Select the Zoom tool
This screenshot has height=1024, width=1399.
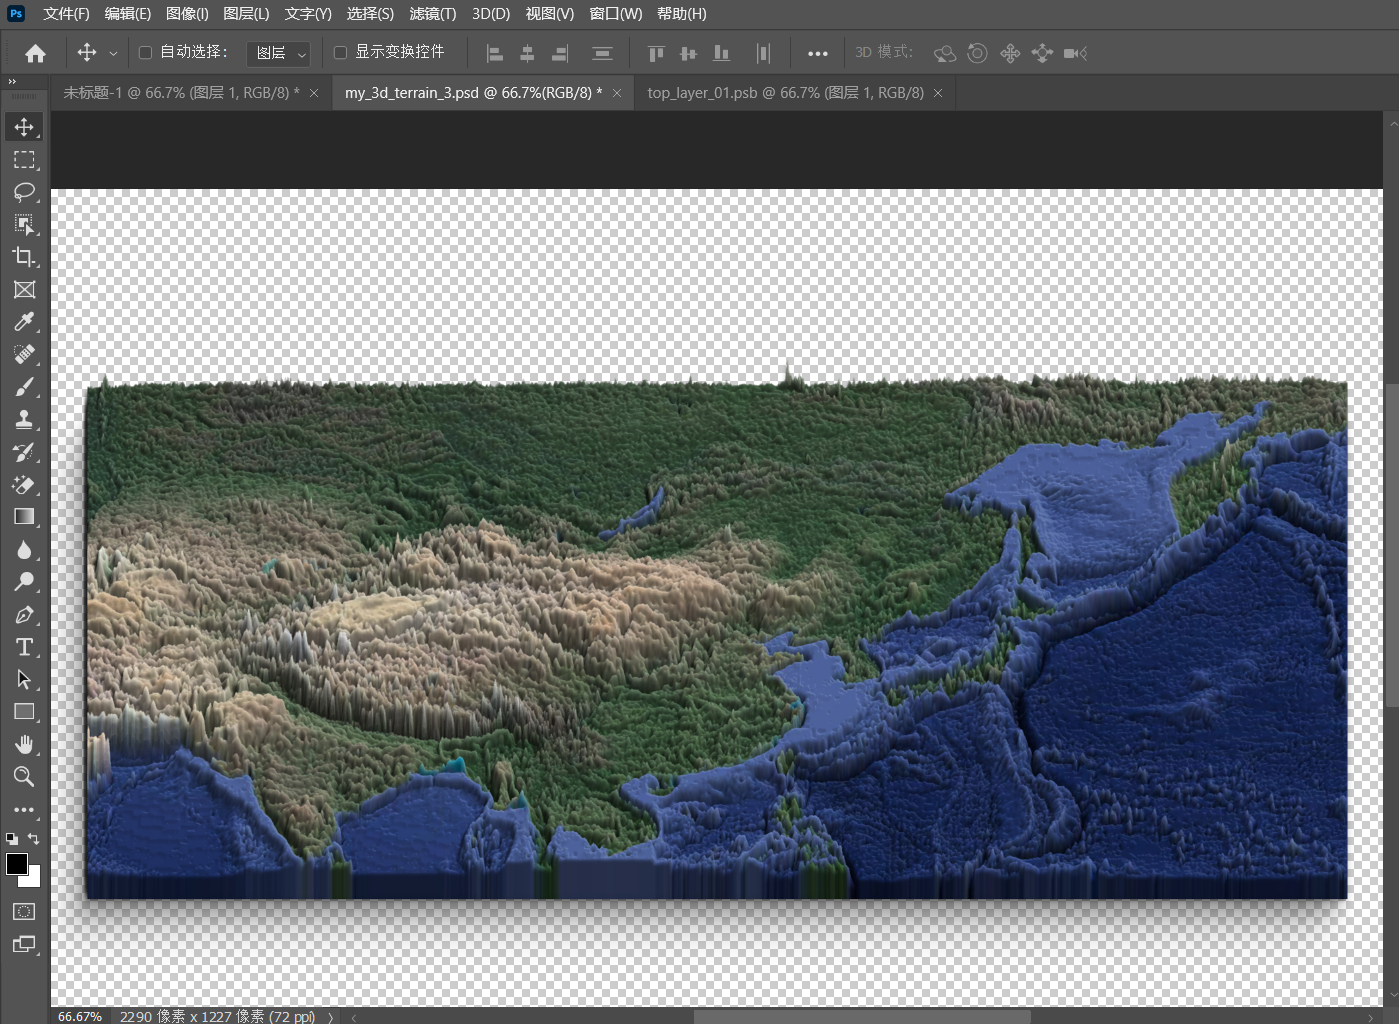coord(24,777)
